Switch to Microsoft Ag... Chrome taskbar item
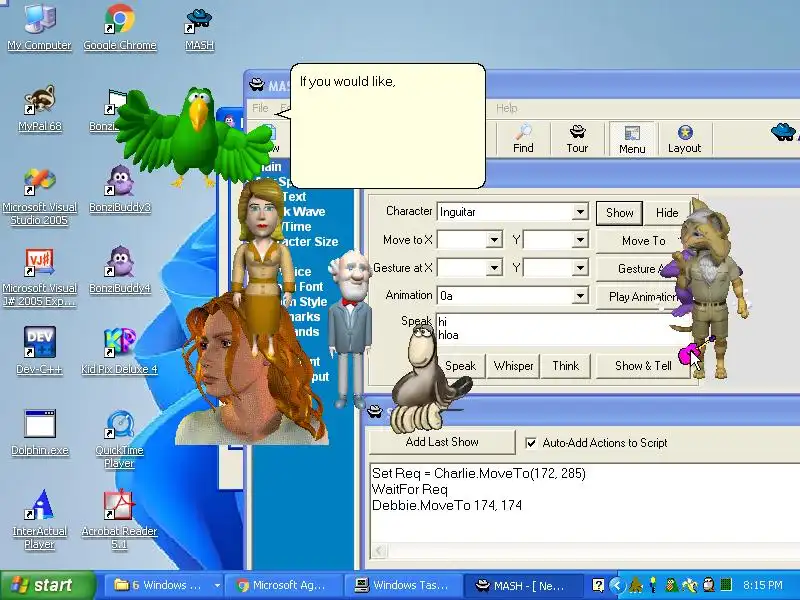This screenshot has width=800, height=600. tap(283, 585)
